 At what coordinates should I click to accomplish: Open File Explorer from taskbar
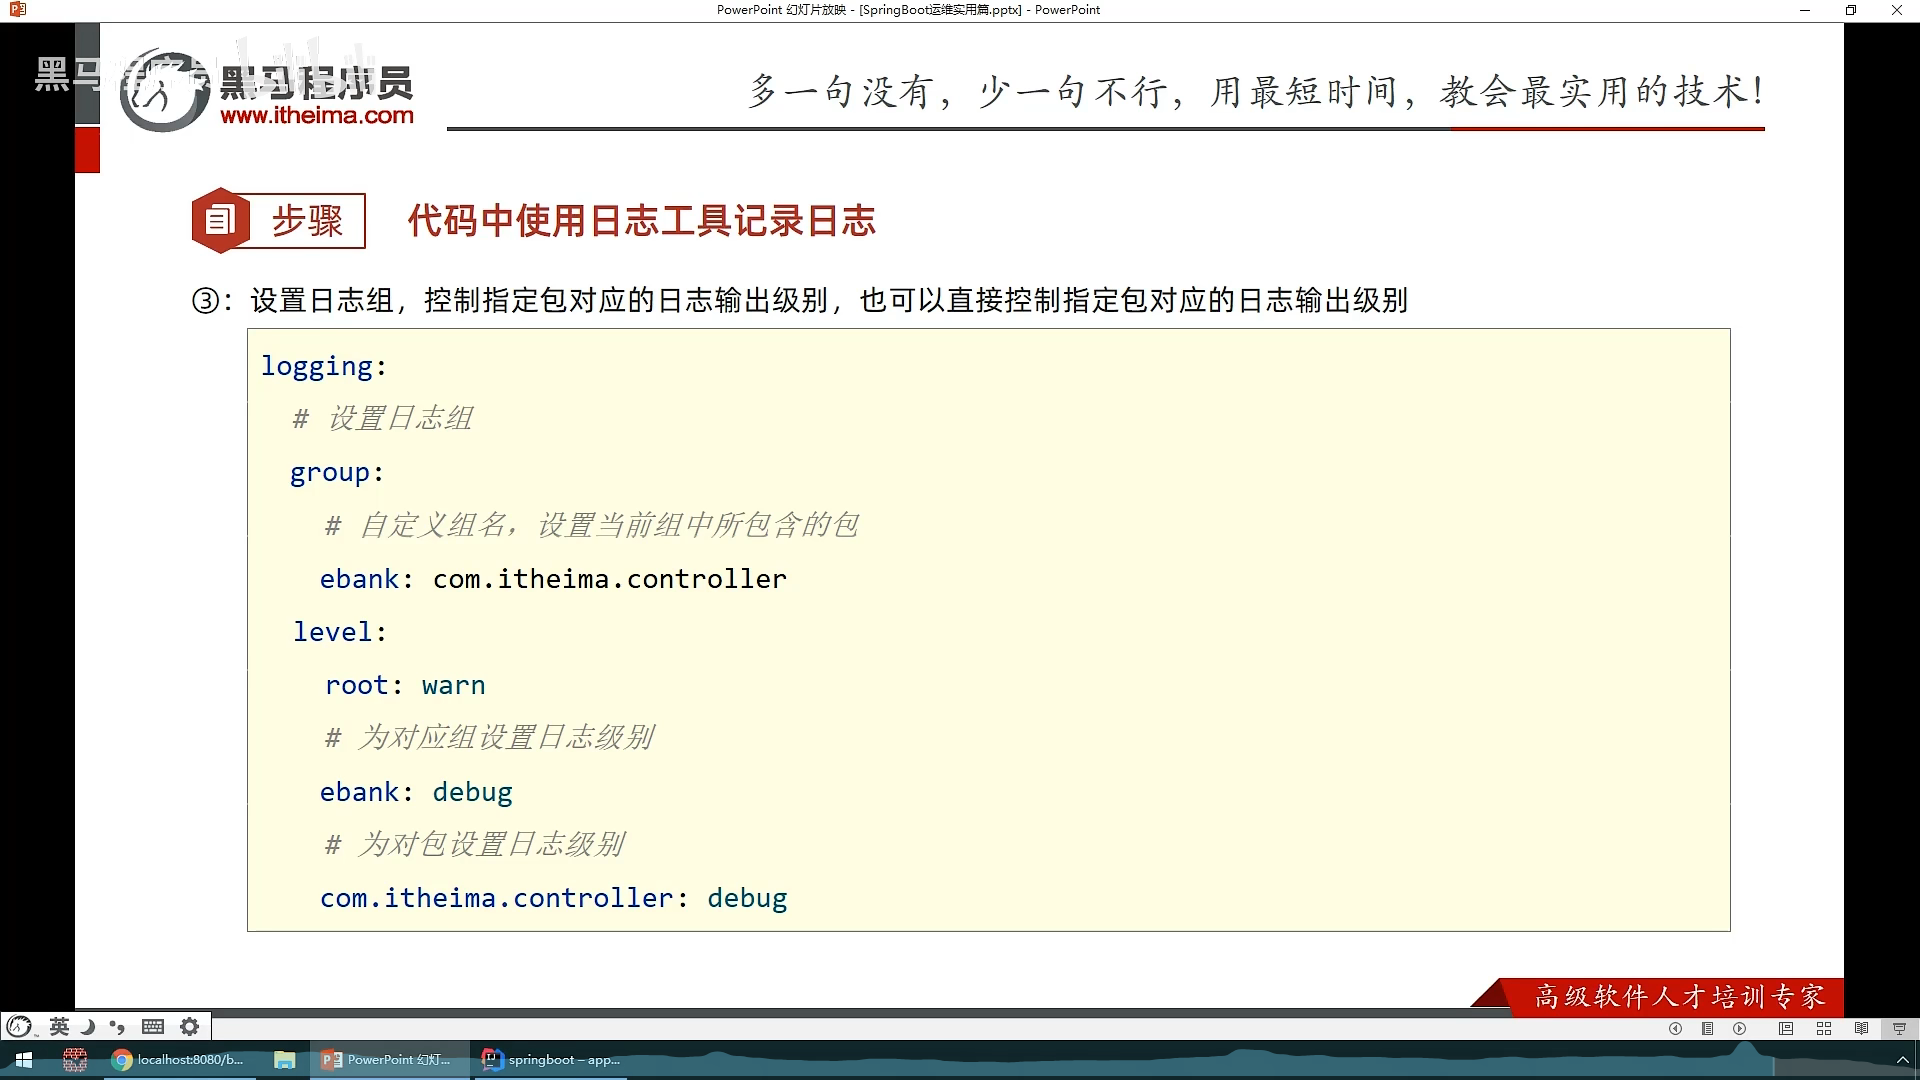coord(285,1060)
